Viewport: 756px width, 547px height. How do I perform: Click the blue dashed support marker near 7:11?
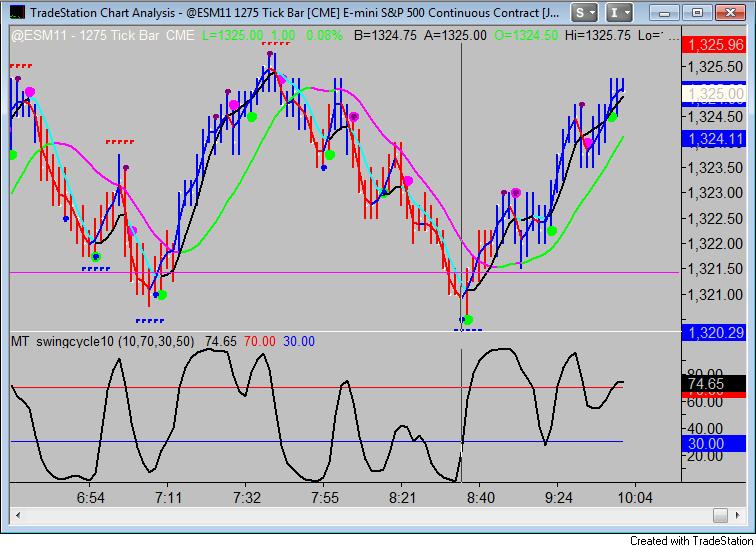tap(150, 320)
